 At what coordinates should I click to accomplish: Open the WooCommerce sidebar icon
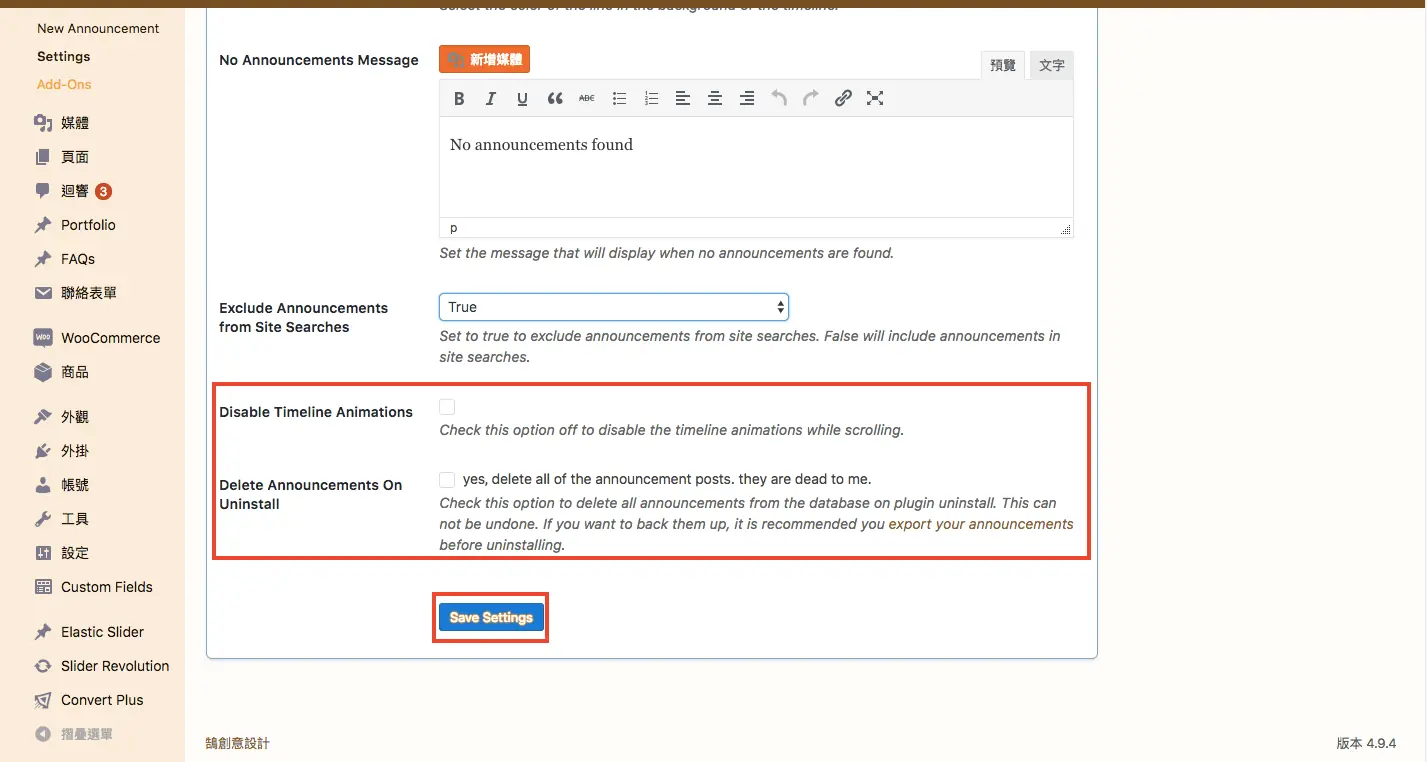pos(43,338)
